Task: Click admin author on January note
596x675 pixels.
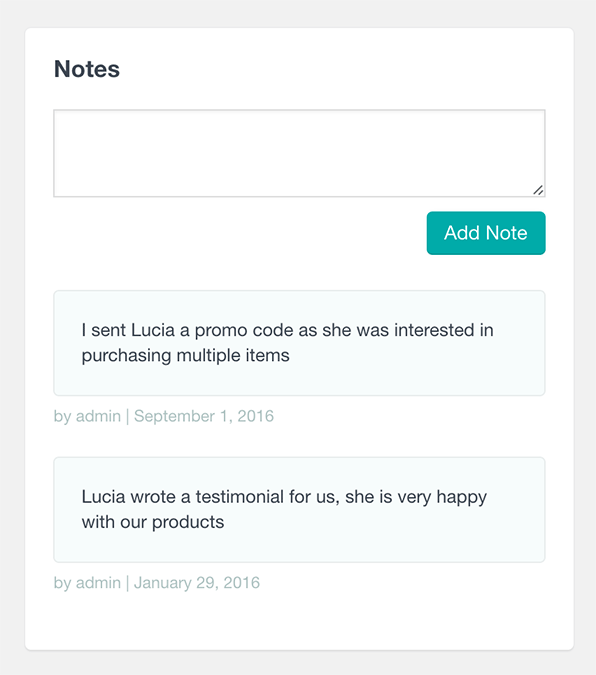Action: pos(98,583)
